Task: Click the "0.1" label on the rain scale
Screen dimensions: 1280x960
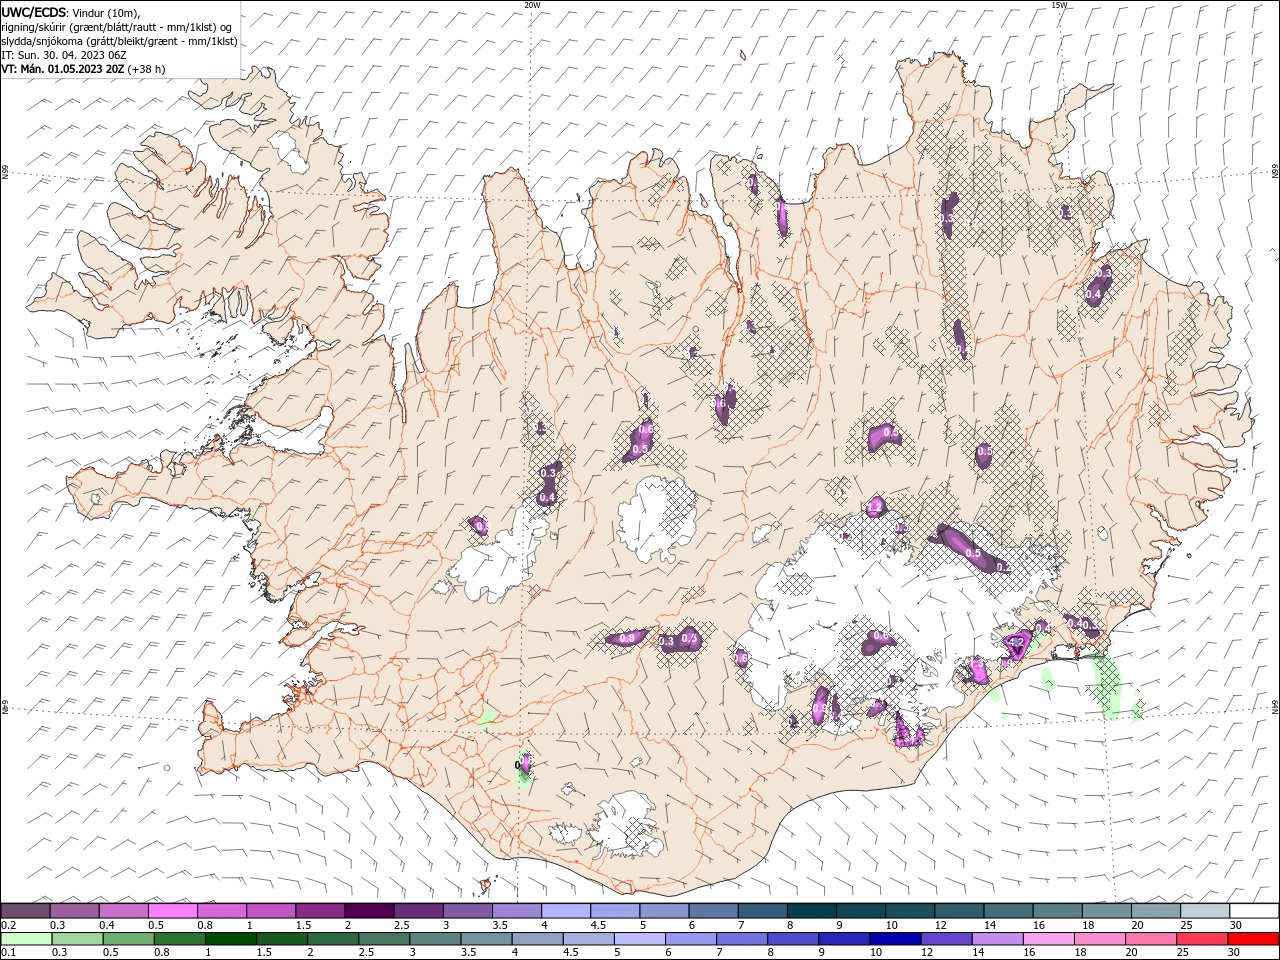Action: tap(8, 953)
